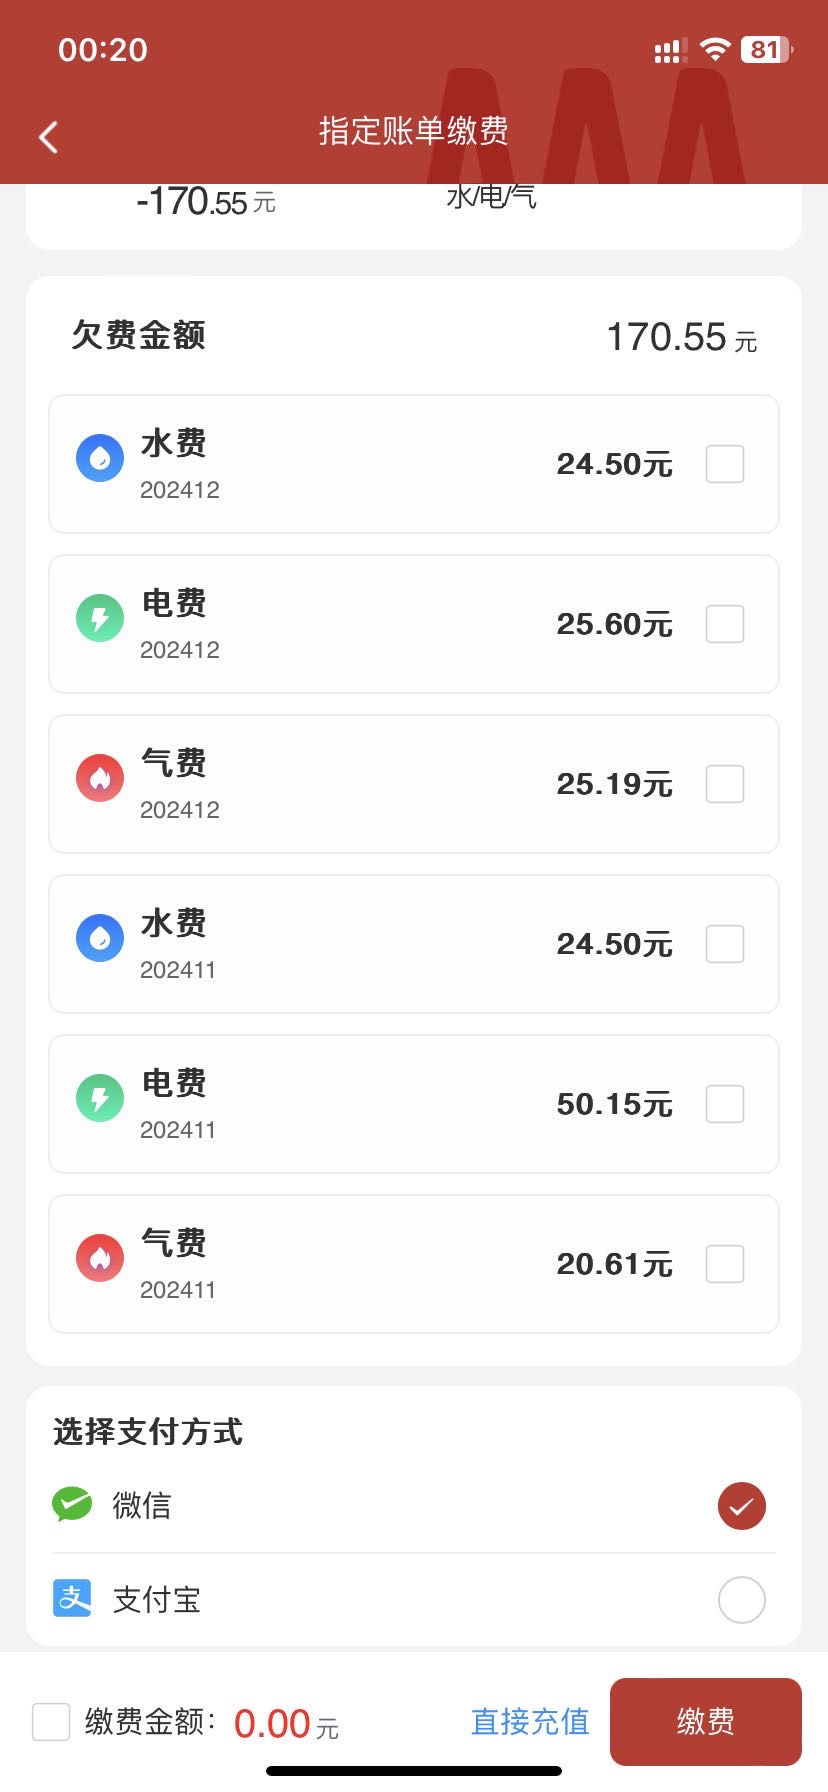Toggle the select-all checkbox beside 缴费金额
Image resolution: width=828 pixels, height=1792 pixels.
pos(51,1722)
